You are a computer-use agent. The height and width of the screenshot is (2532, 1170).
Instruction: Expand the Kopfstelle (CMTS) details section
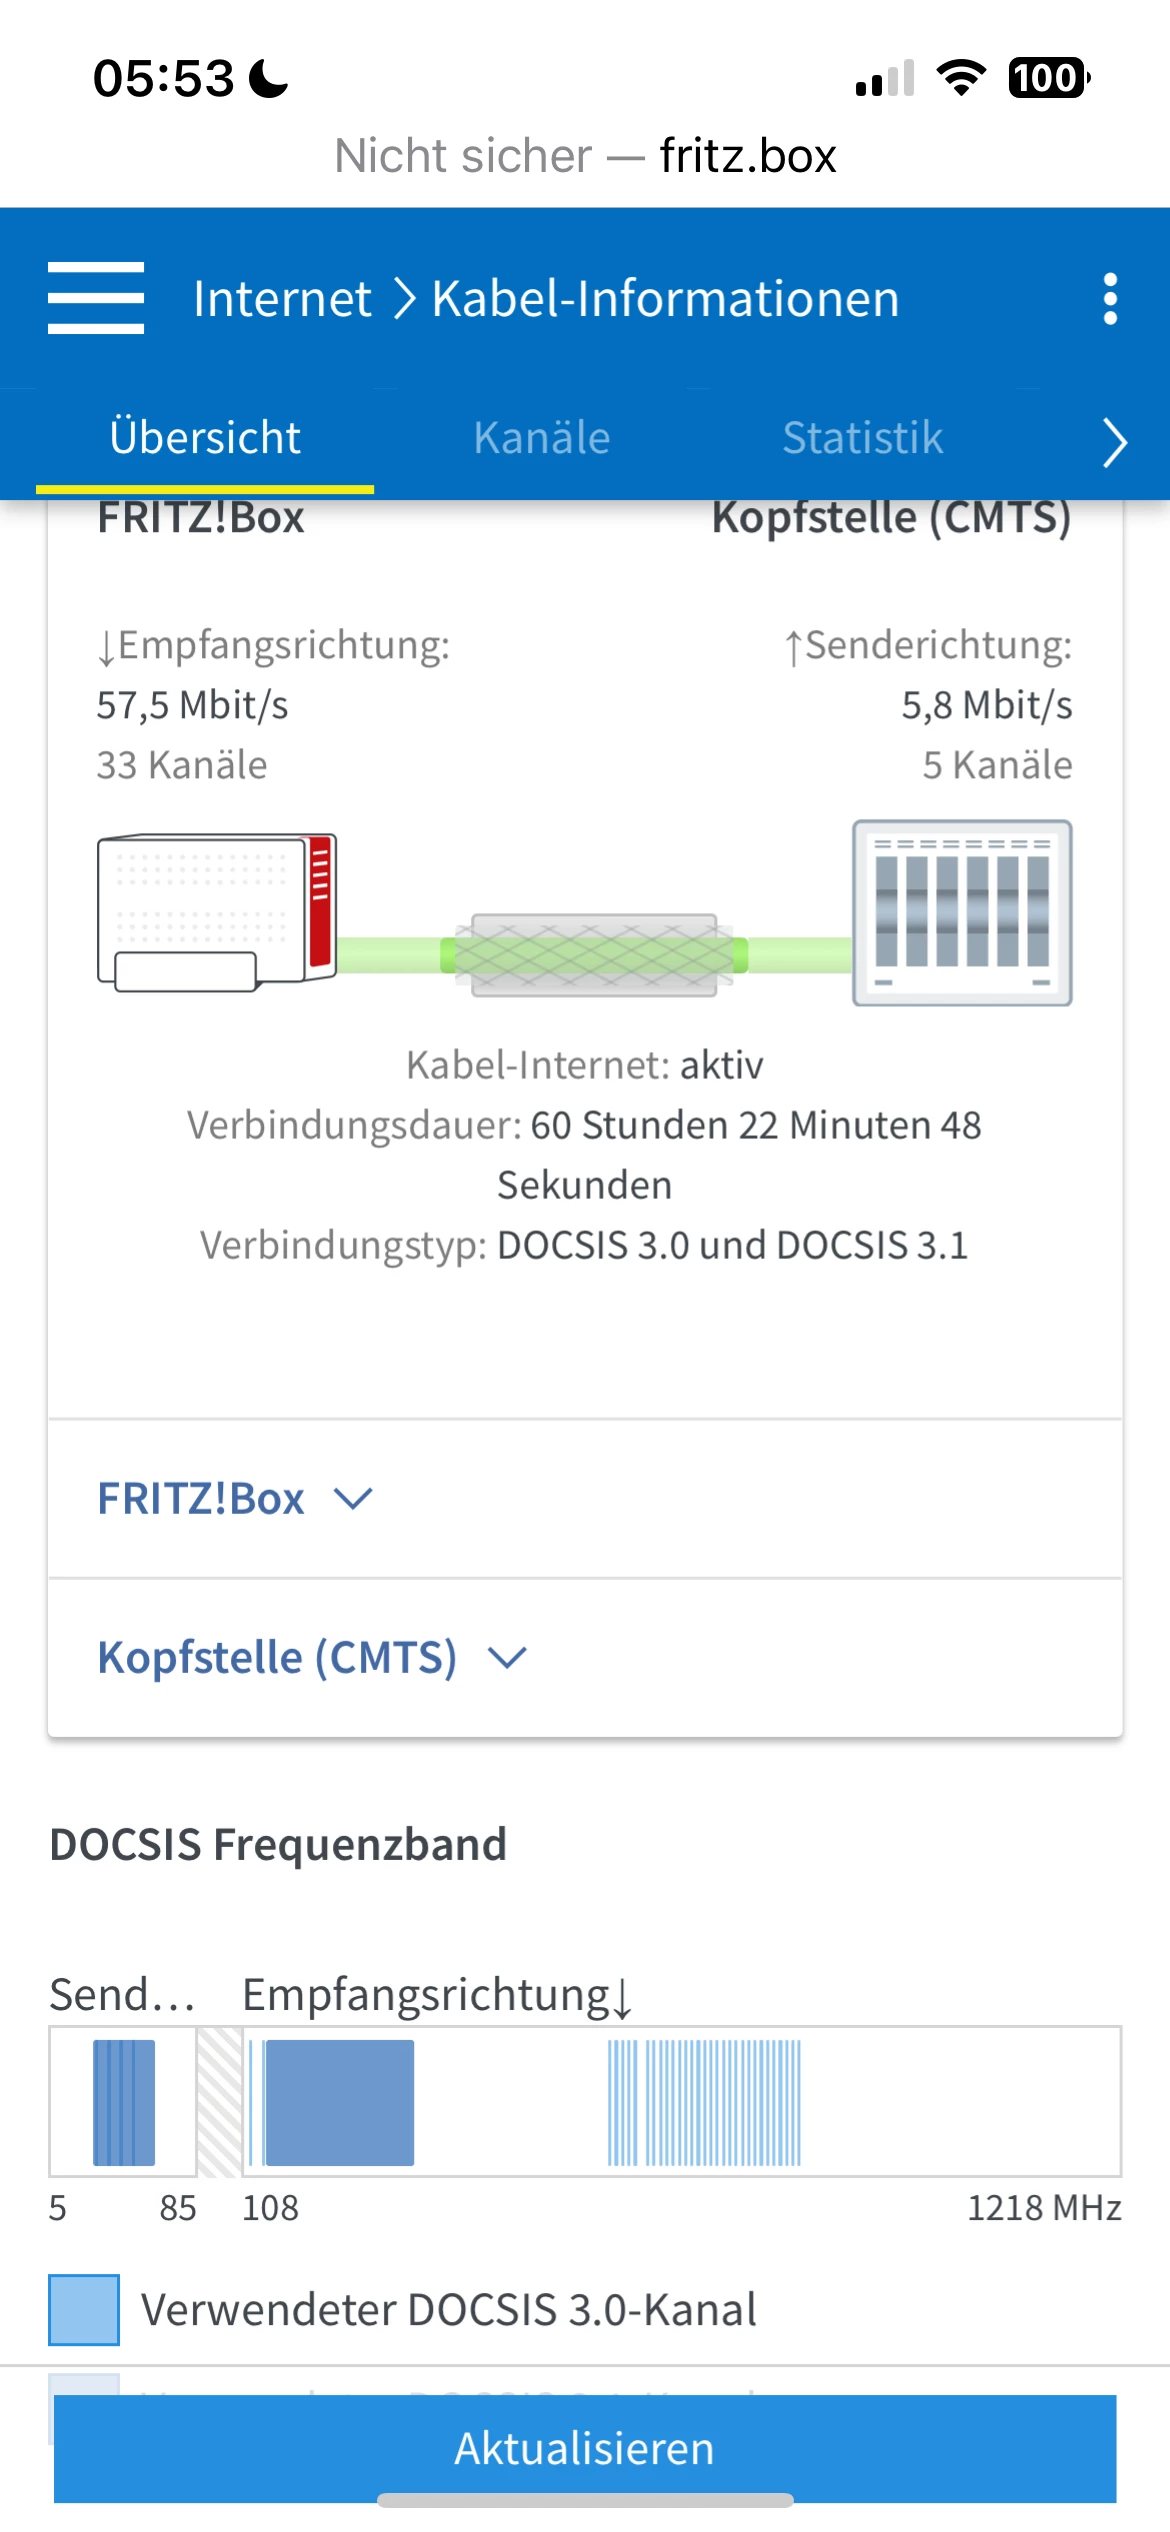pyautogui.click(x=311, y=1658)
